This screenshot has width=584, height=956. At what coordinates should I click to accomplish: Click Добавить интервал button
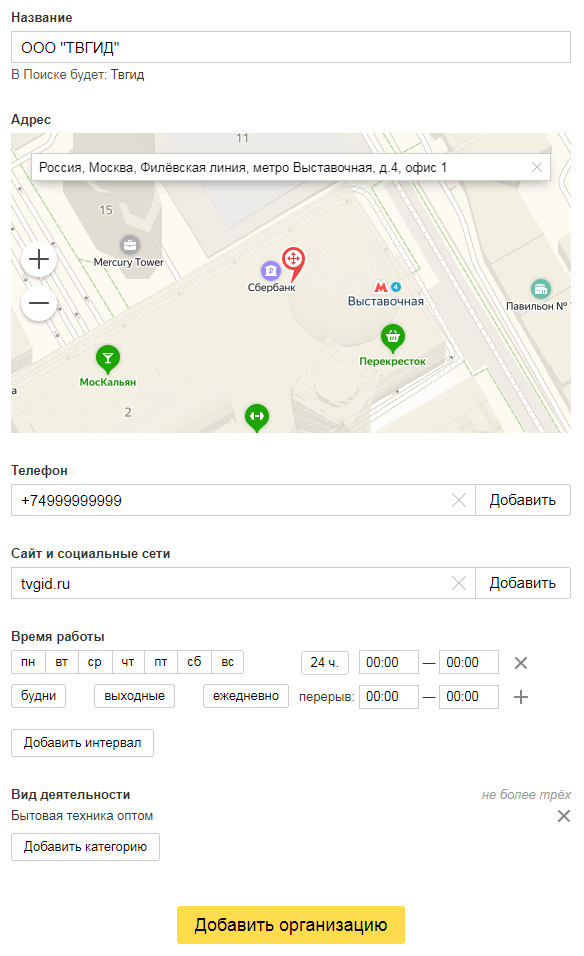82,743
